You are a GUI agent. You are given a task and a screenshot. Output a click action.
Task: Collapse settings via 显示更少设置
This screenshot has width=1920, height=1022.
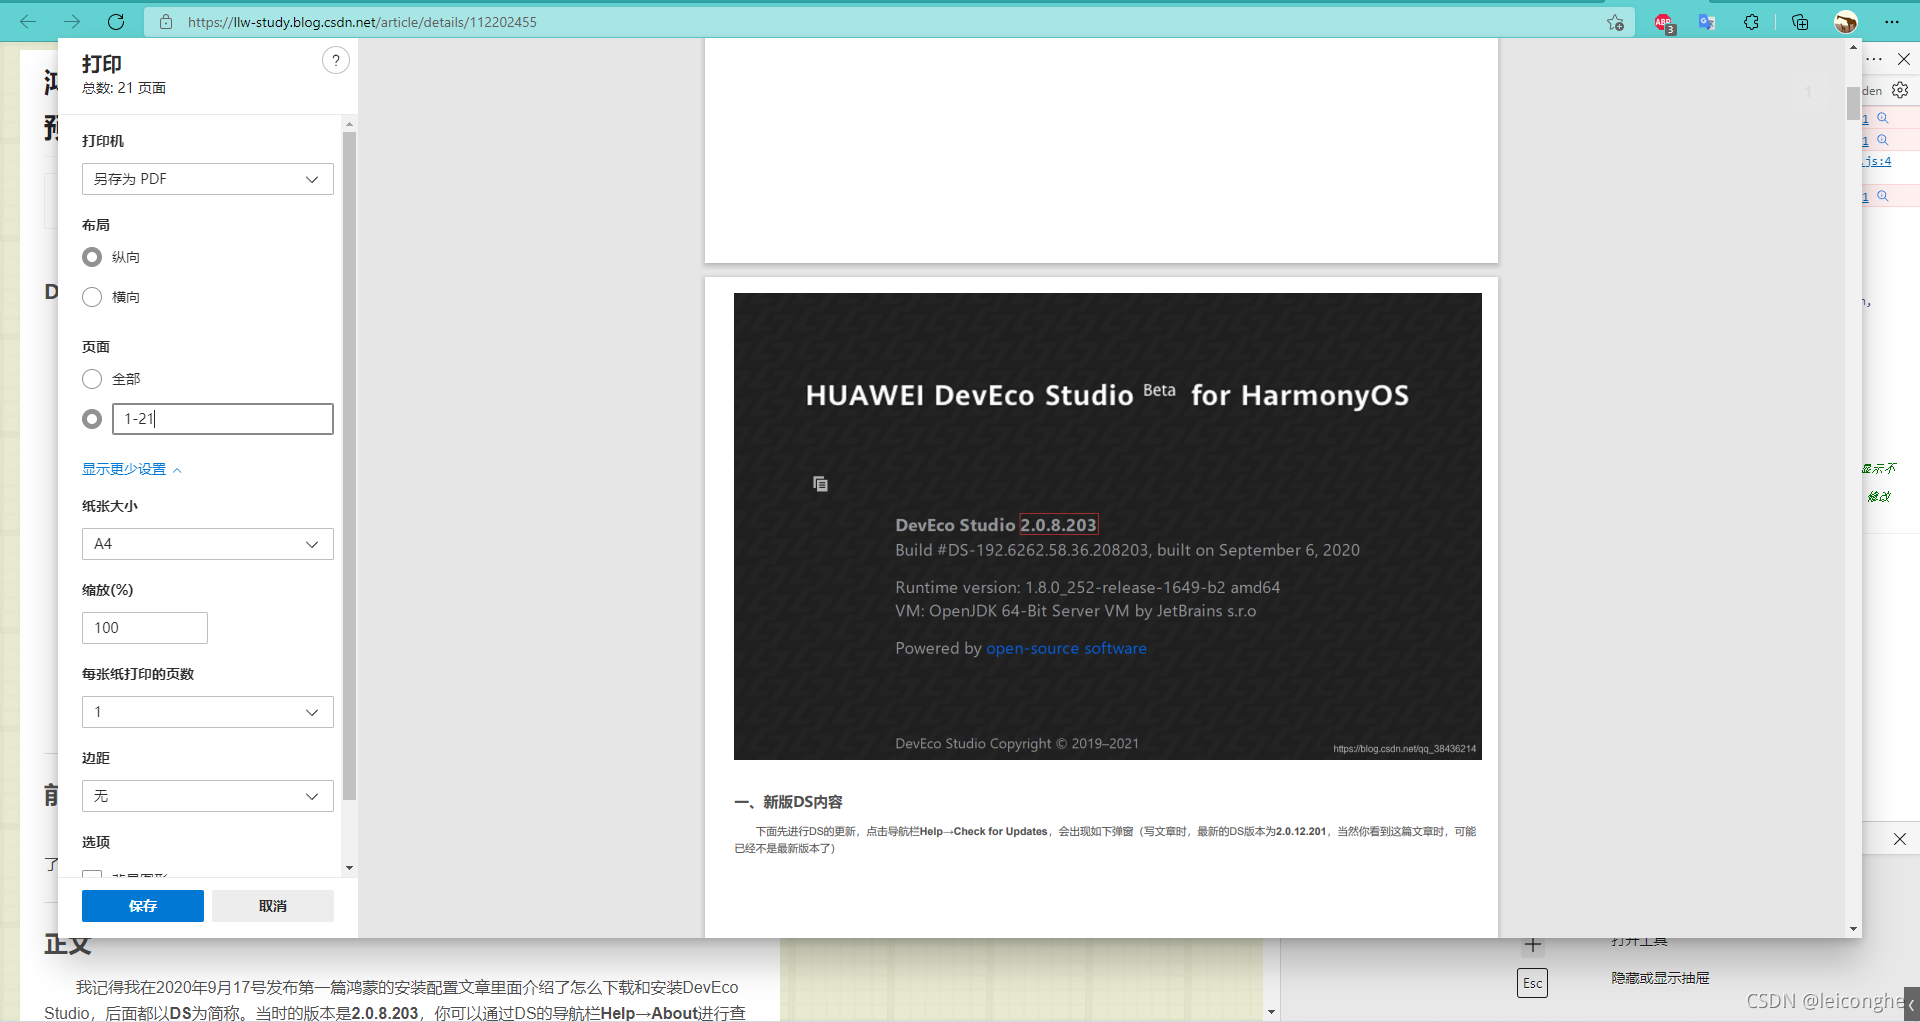(x=132, y=469)
